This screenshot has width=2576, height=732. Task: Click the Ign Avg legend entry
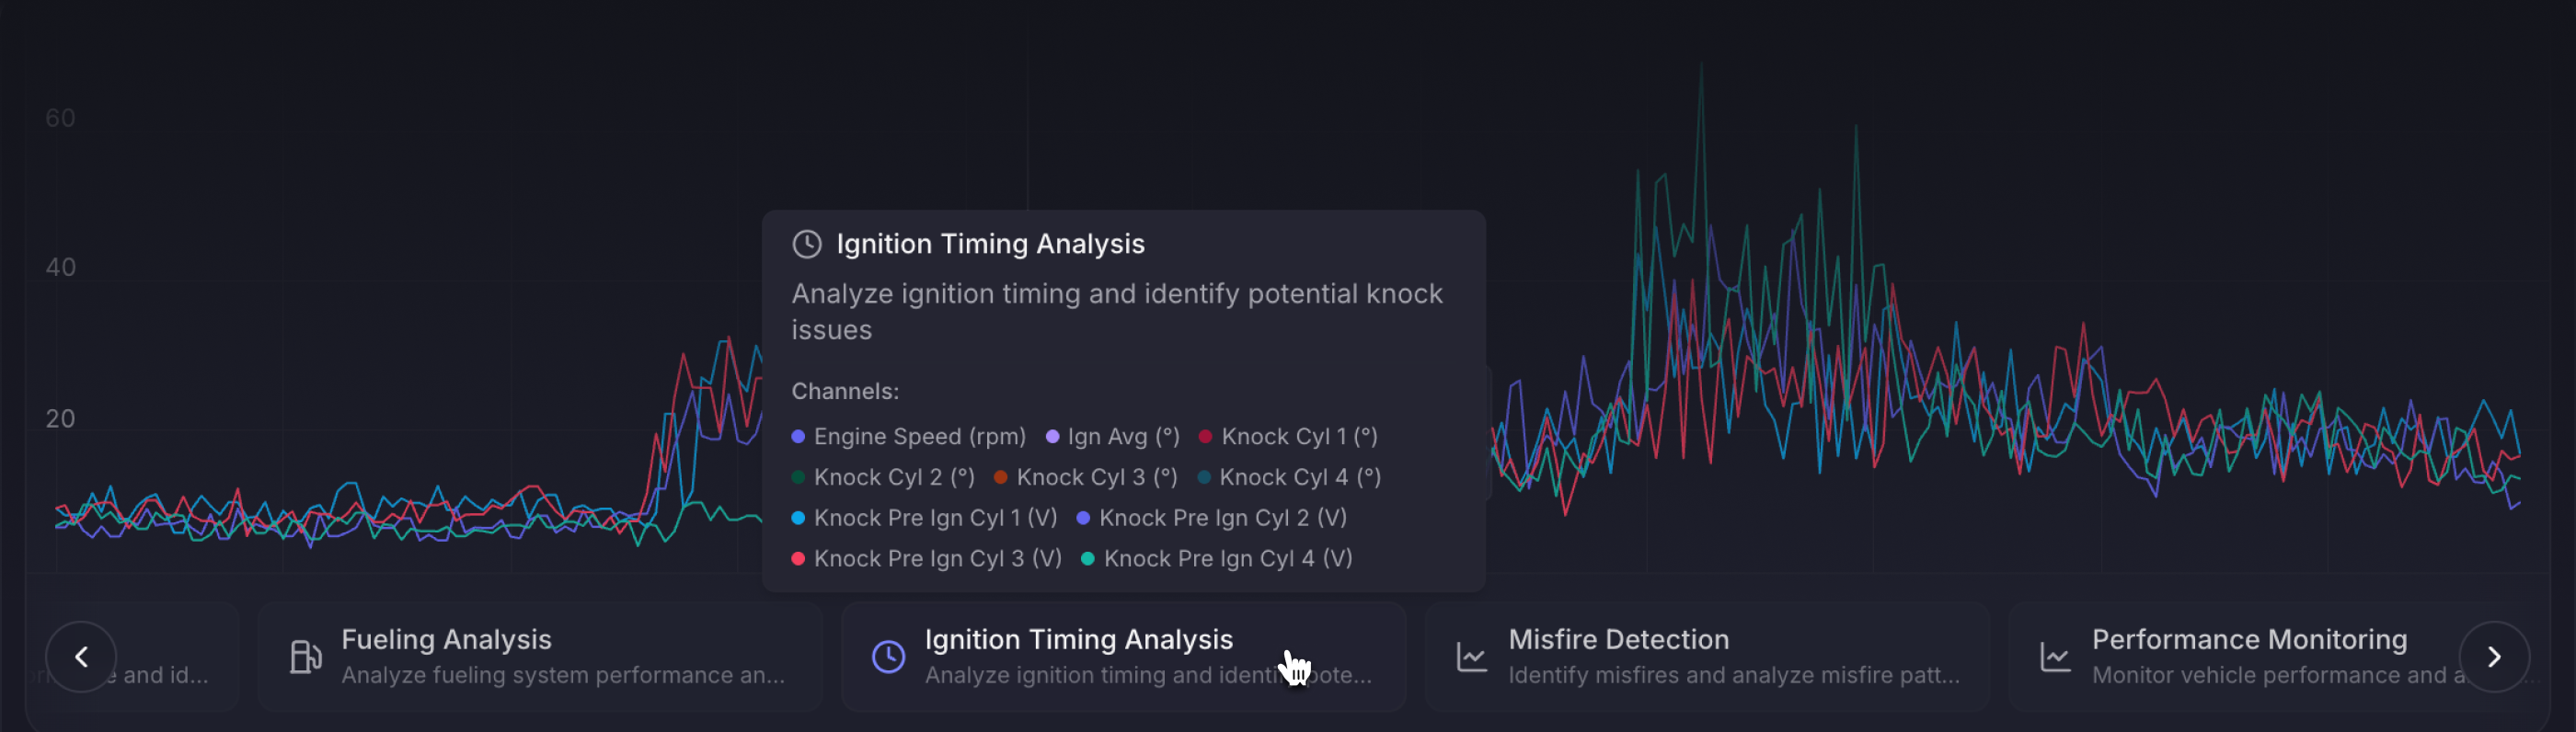coord(1113,437)
